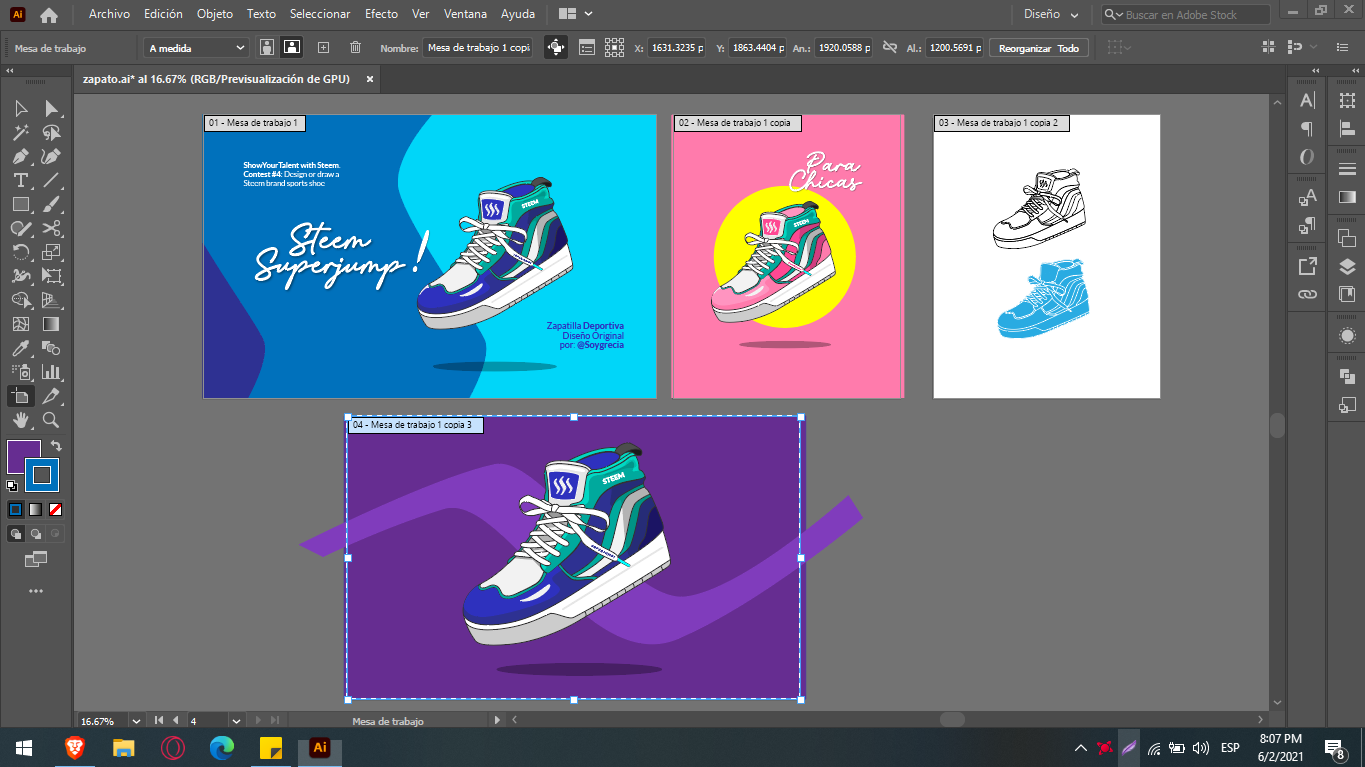Pick the Paintbrush tool
The image size is (1365, 767).
tap(51, 204)
